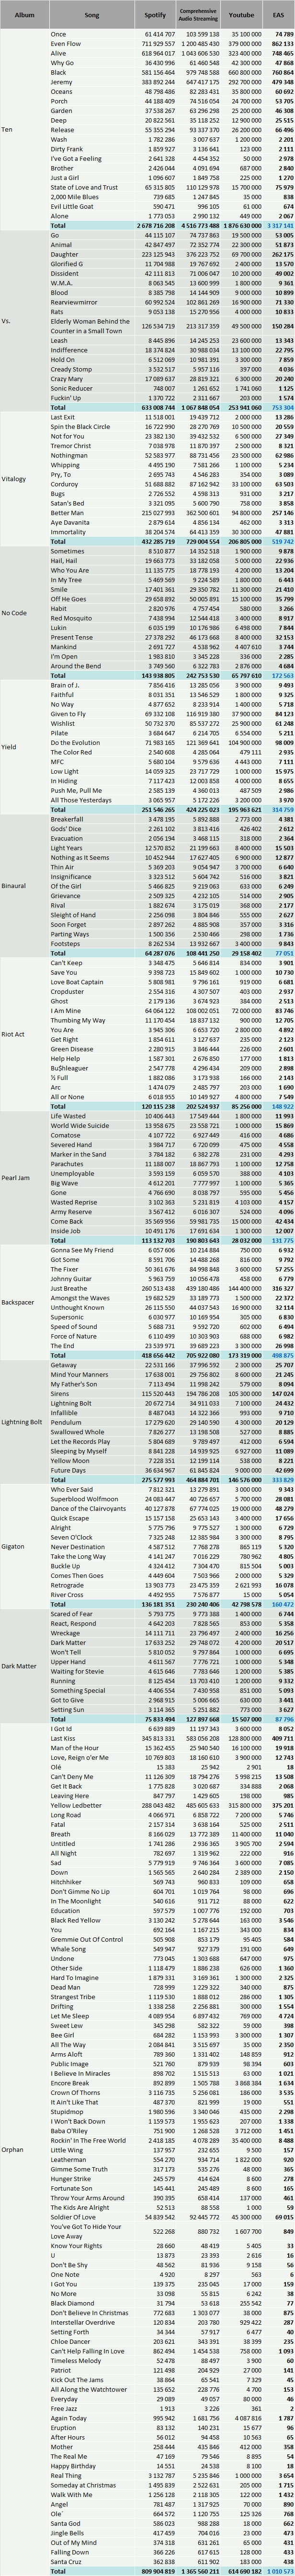Image resolution: width=295 pixels, height=2576 pixels.
Task: Click the song 'Sirens'
Action: [x=60, y=1393]
